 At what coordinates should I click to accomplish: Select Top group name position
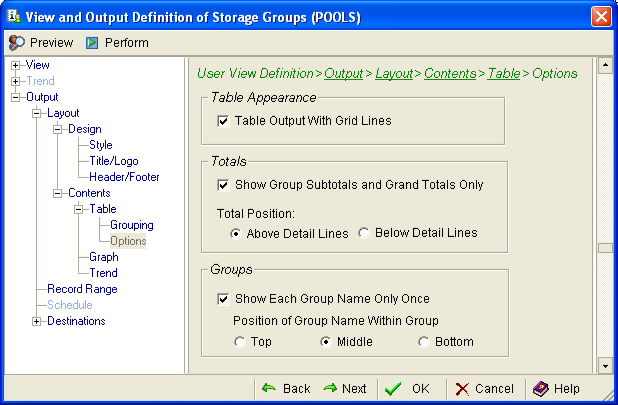[240, 342]
